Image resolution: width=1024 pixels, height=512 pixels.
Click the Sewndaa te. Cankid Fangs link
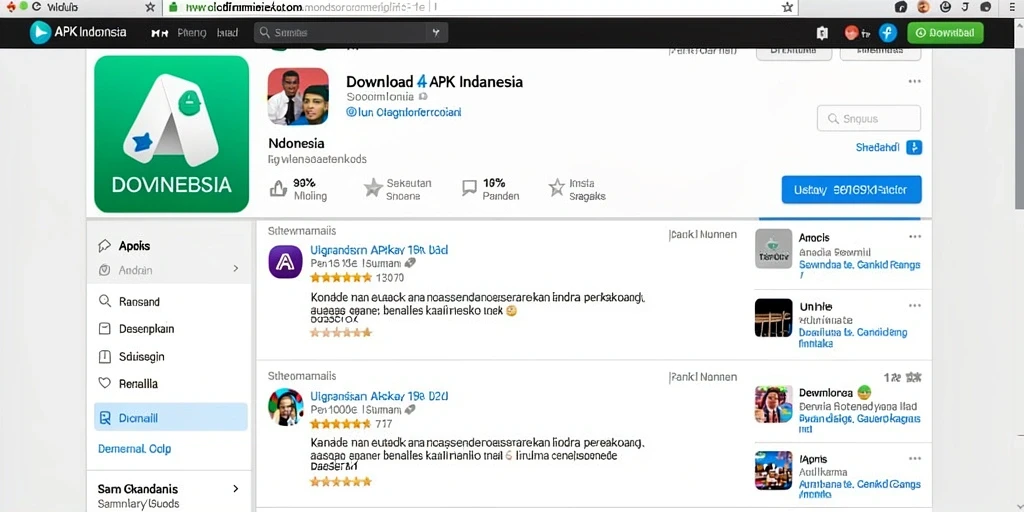click(x=859, y=265)
